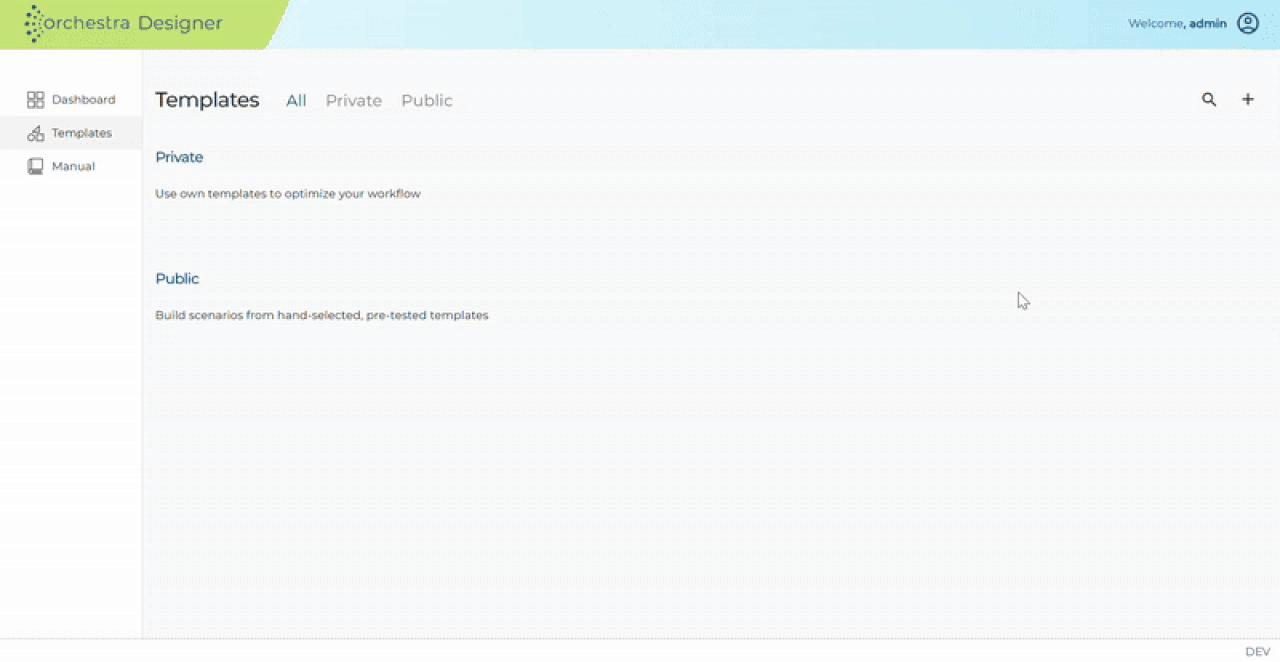
Task: Click the pre-tested templates description text
Action: click(x=322, y=315)
